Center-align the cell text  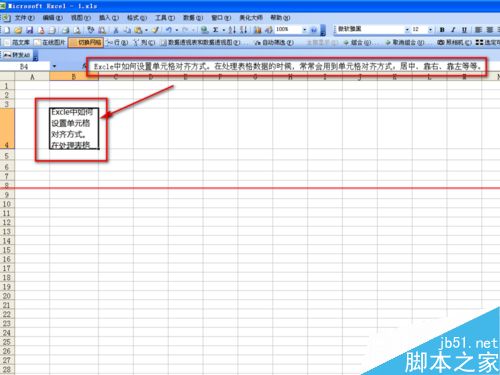[489, 30]
